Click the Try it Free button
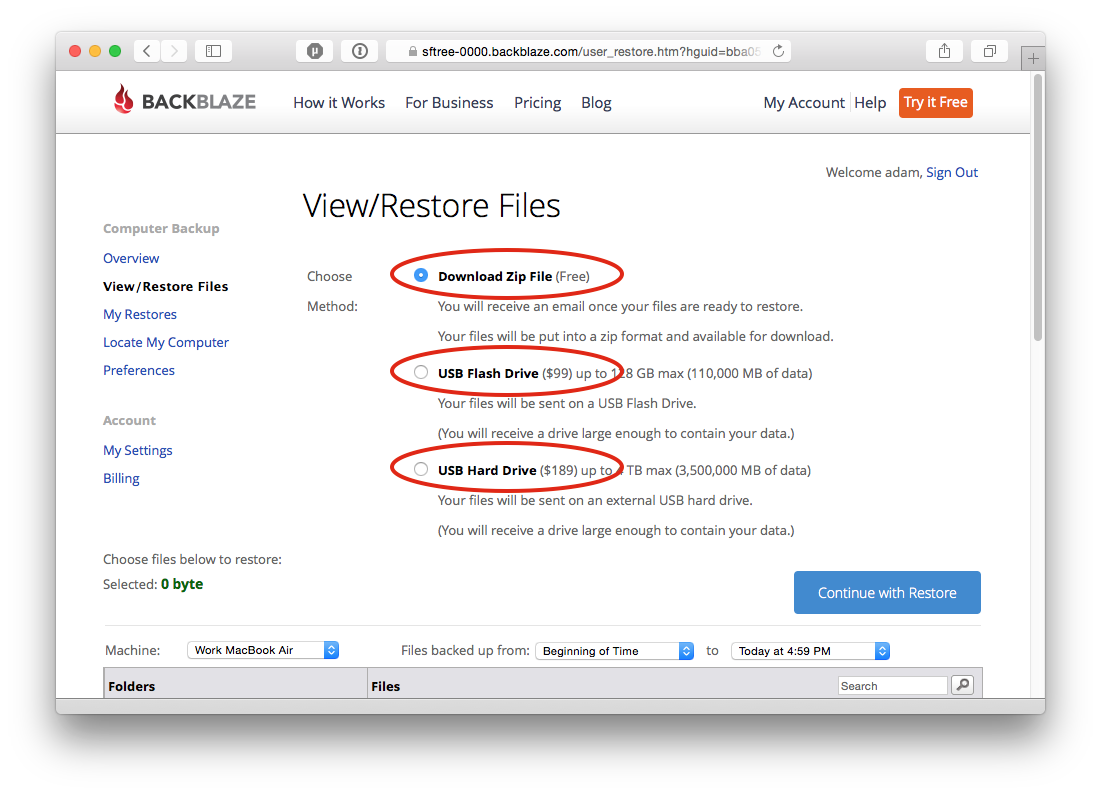The height and width of the screenshot is (794, 1101). tap(935, 102)
